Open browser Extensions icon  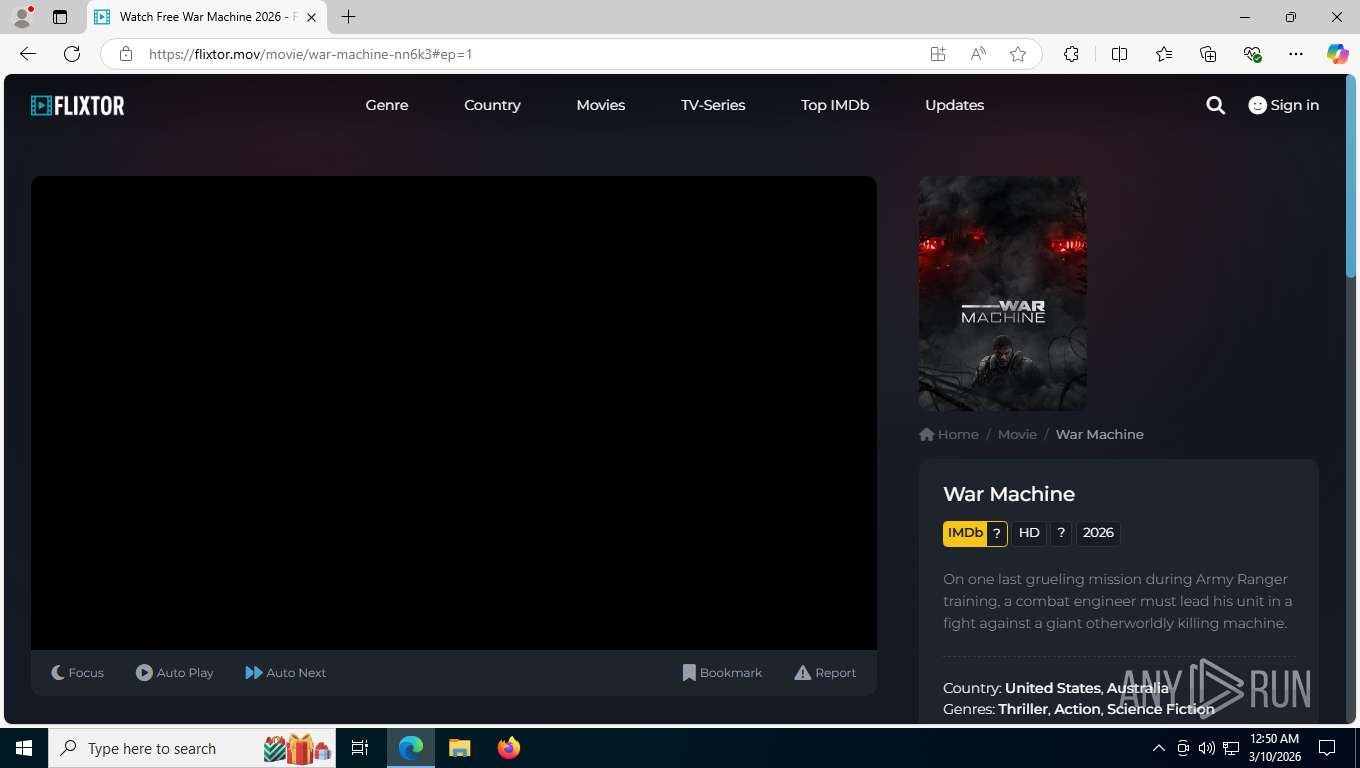(x=1071, y=54)
